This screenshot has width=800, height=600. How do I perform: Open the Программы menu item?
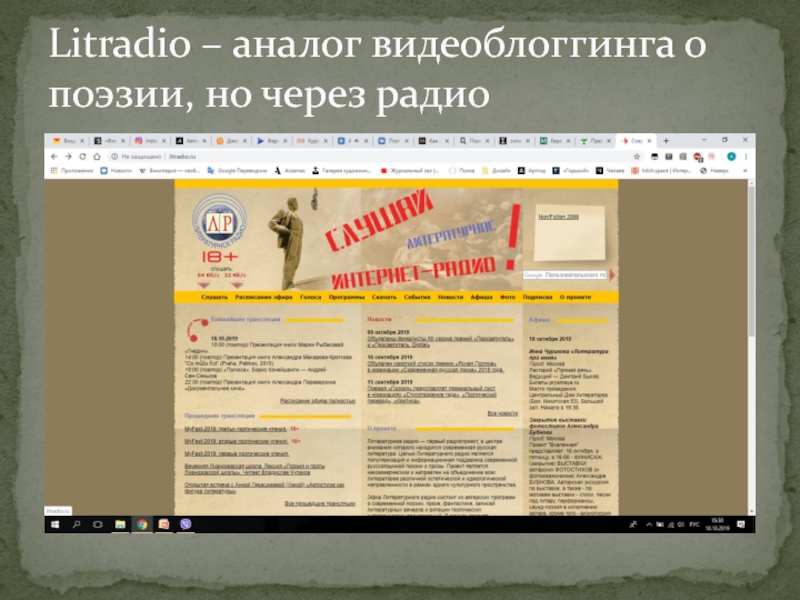[346, 297]
